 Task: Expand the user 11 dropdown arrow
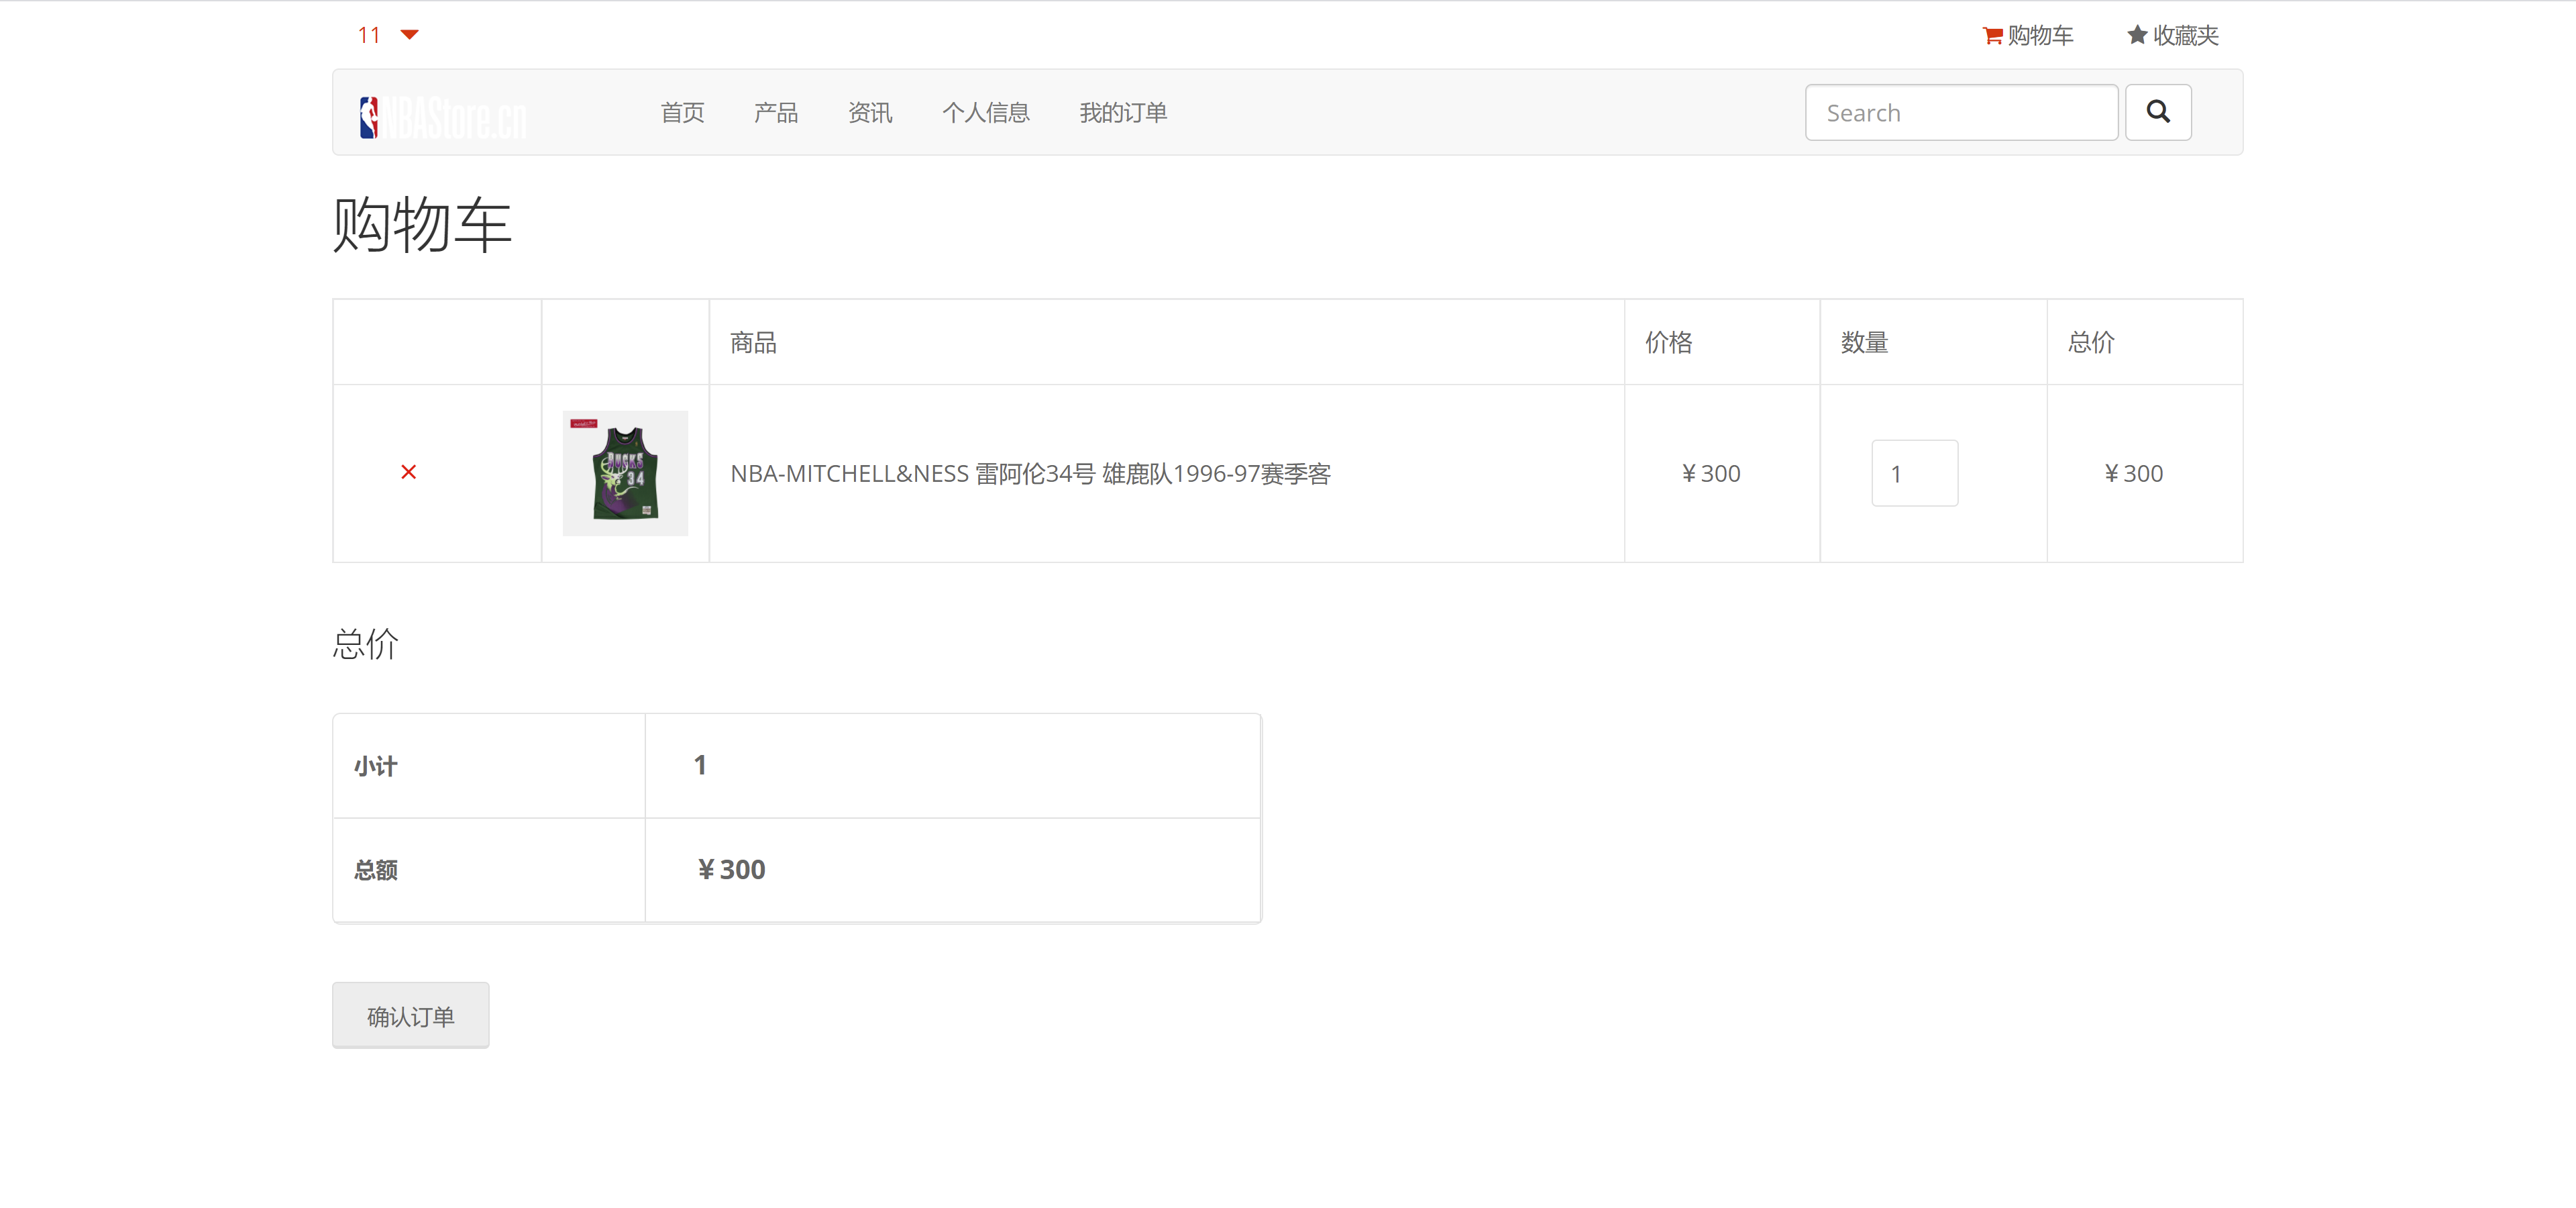[x=409, y=35]
